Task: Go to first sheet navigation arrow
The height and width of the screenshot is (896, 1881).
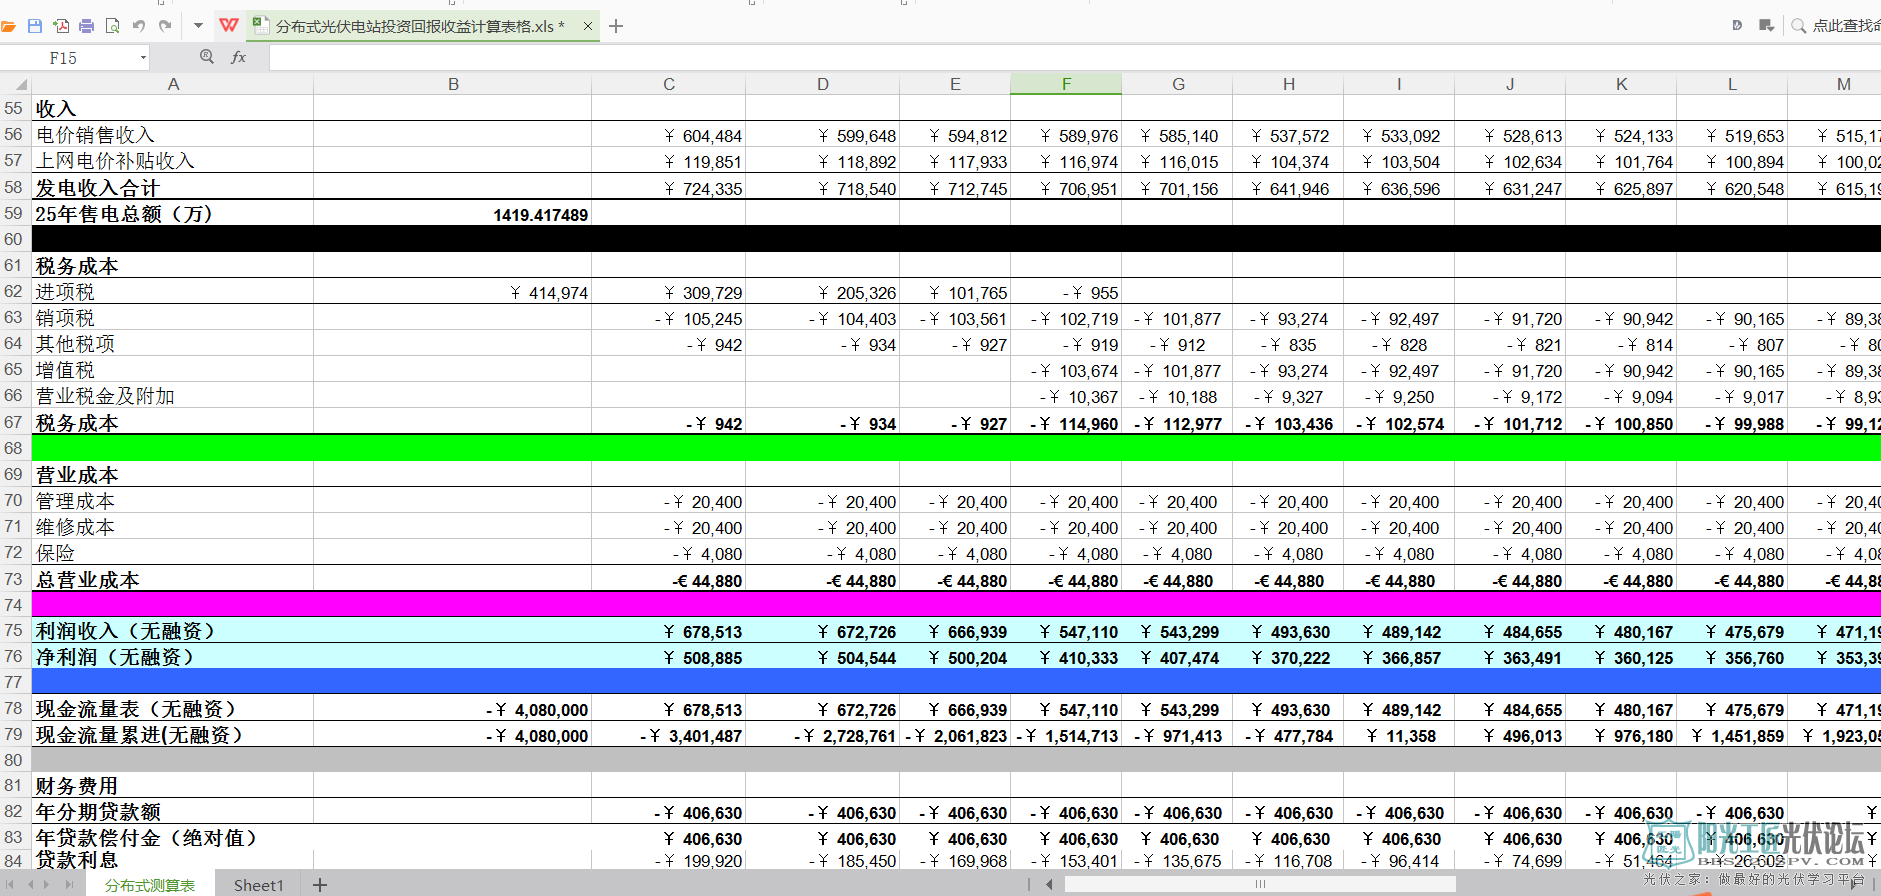Action: click(9, 885)
